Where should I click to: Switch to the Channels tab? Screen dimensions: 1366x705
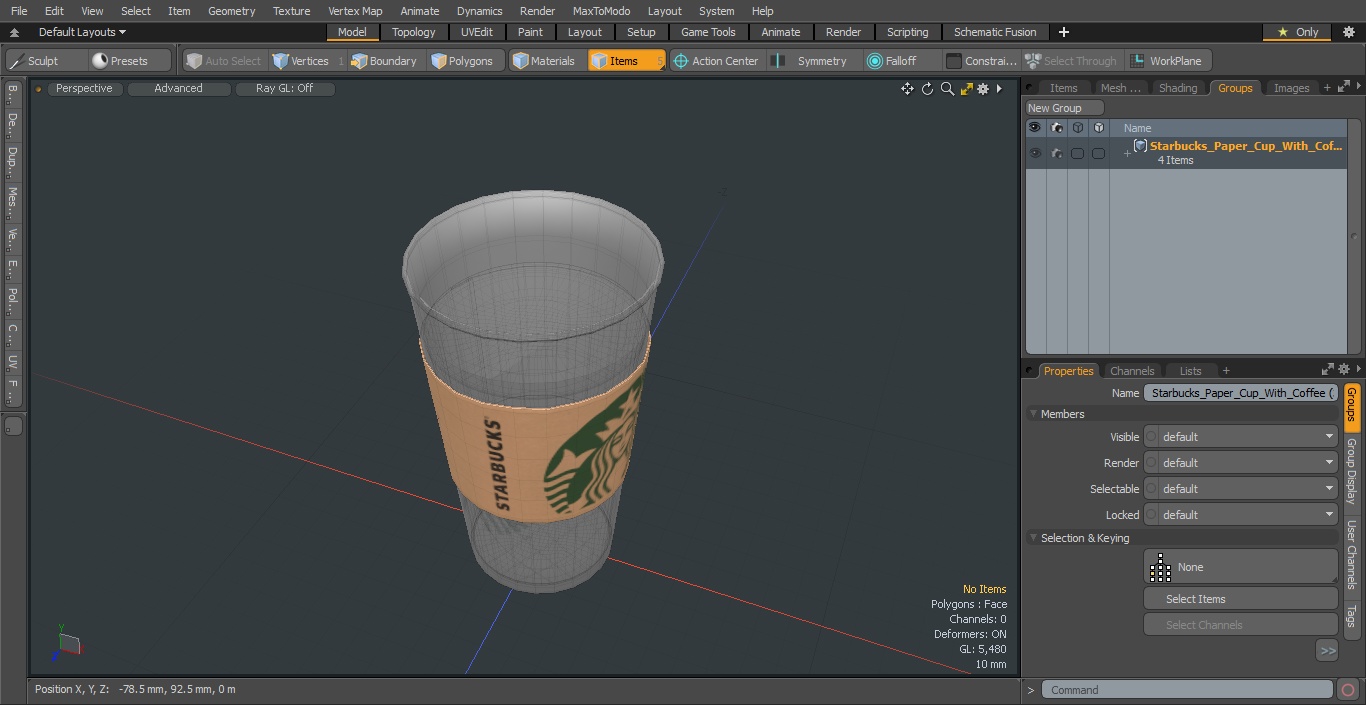pyautogui.click(x=1132, y=371)
